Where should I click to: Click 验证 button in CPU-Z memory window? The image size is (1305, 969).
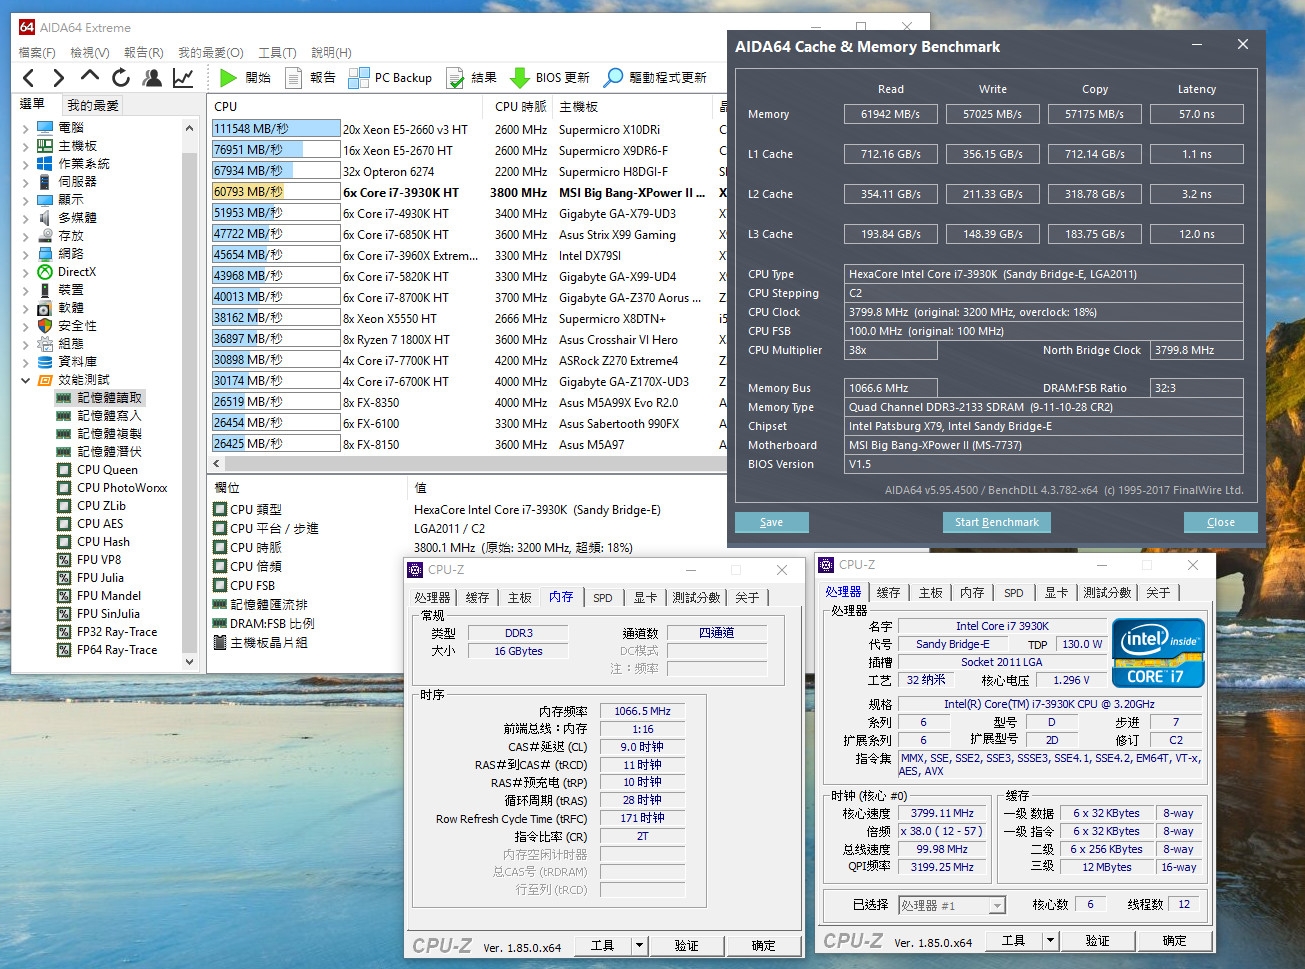click(x=686, y=945)
